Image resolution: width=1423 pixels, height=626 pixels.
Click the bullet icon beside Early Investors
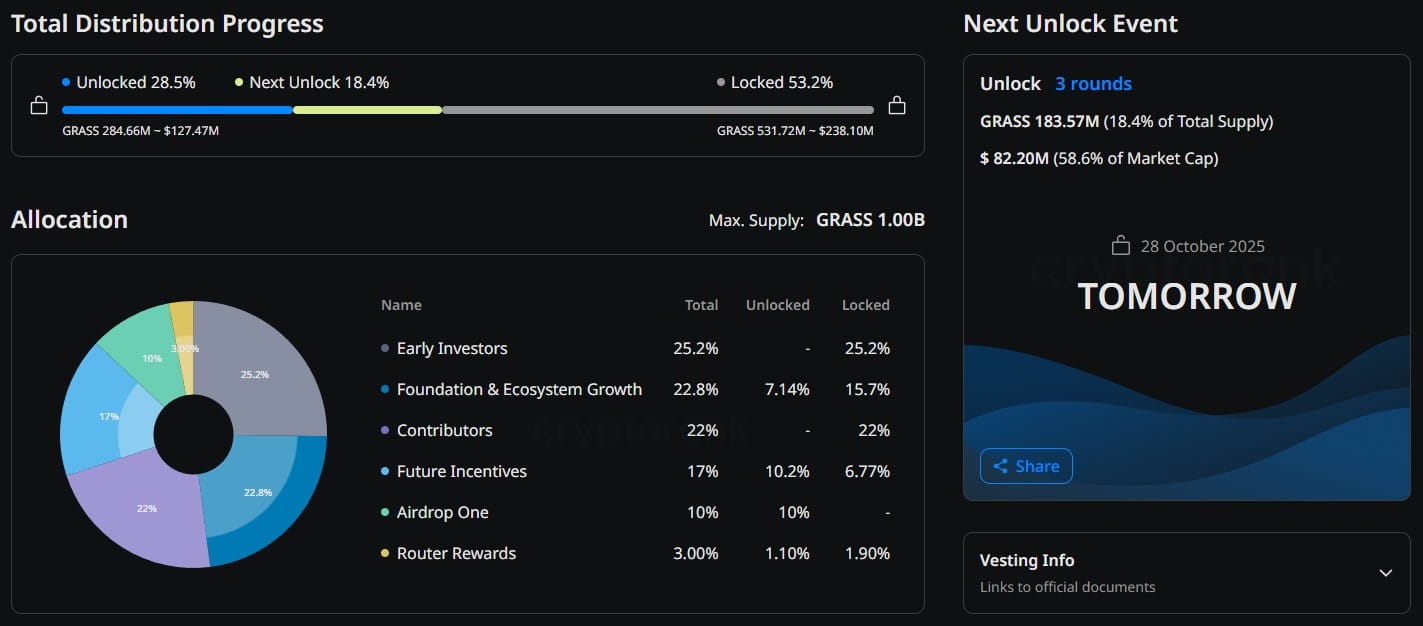(x=384, y=348)
